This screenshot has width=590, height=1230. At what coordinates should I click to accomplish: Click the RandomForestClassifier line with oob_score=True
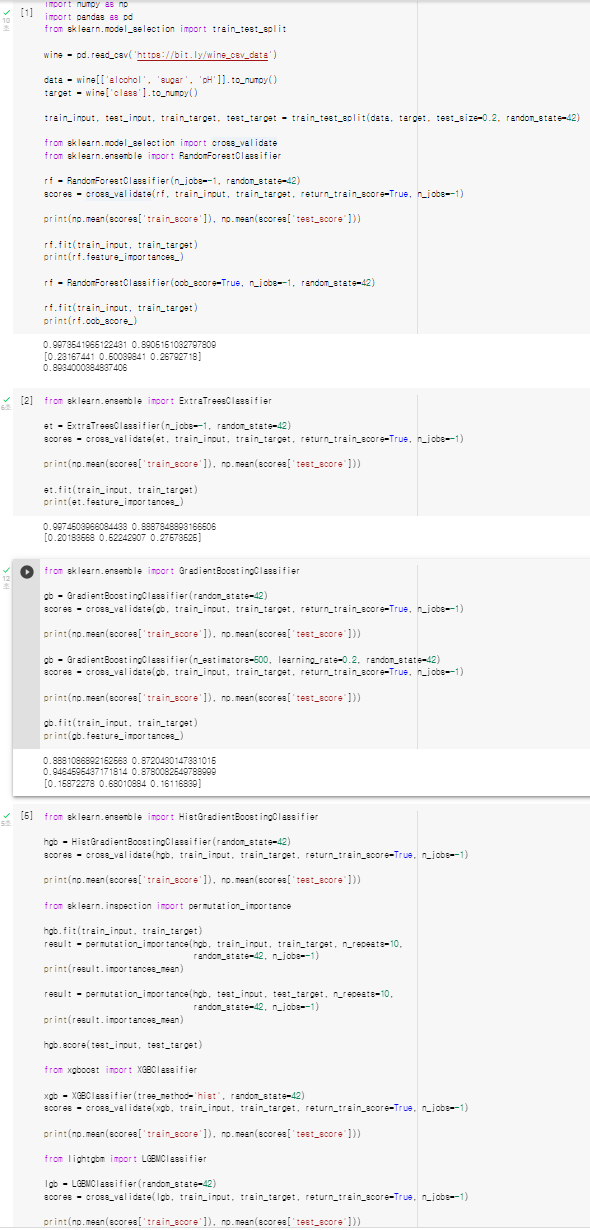(210, 283)
